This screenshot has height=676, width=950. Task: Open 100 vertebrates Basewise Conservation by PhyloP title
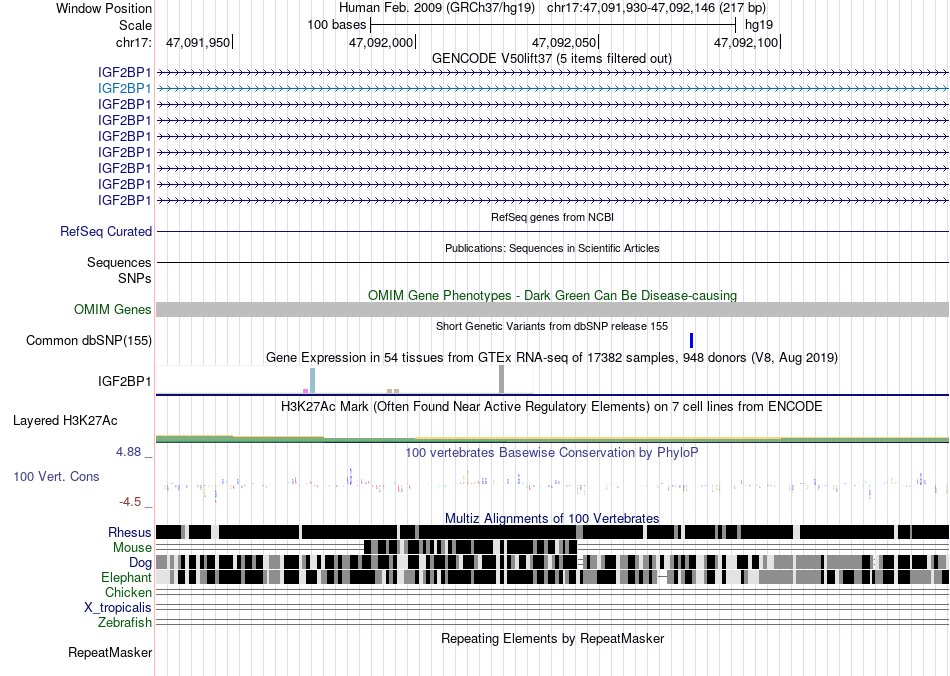point(552,452)
